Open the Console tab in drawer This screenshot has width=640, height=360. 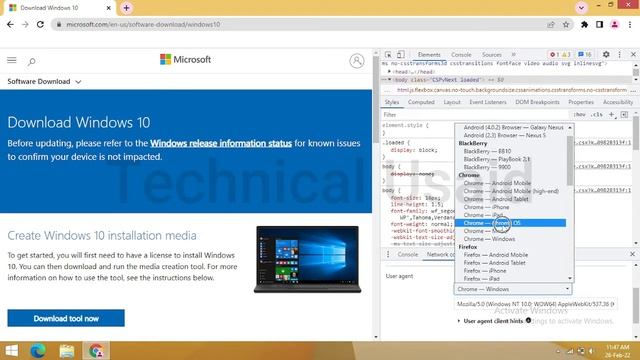(408, 254)
